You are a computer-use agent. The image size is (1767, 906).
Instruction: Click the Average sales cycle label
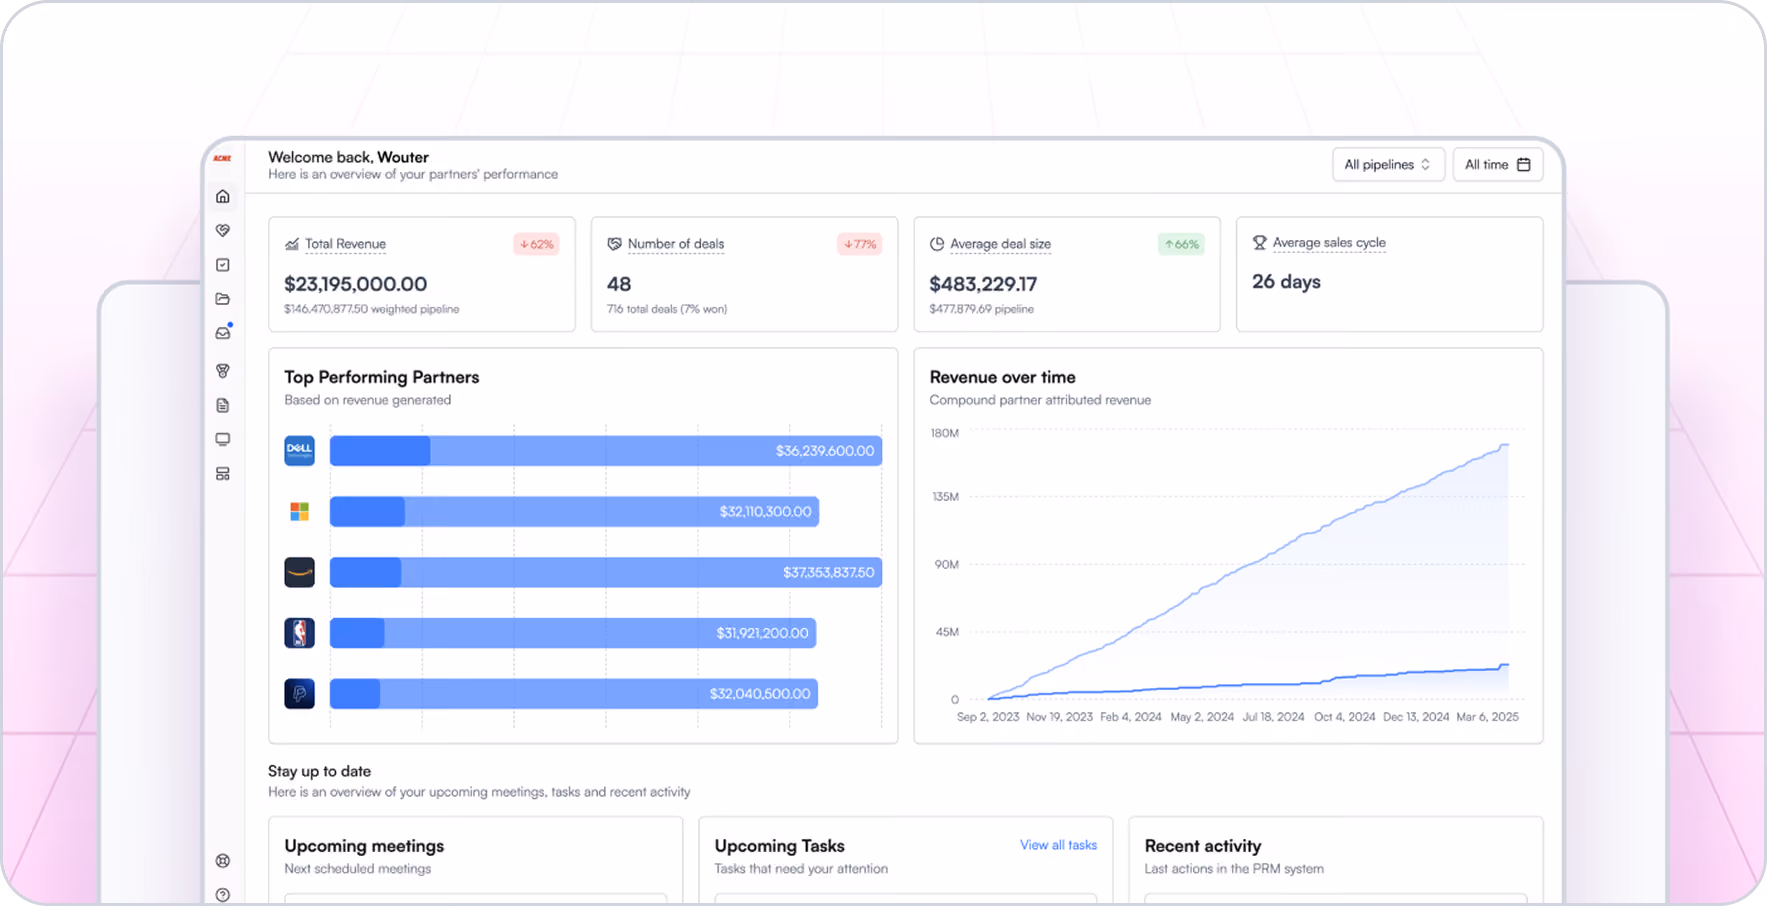1329,243
